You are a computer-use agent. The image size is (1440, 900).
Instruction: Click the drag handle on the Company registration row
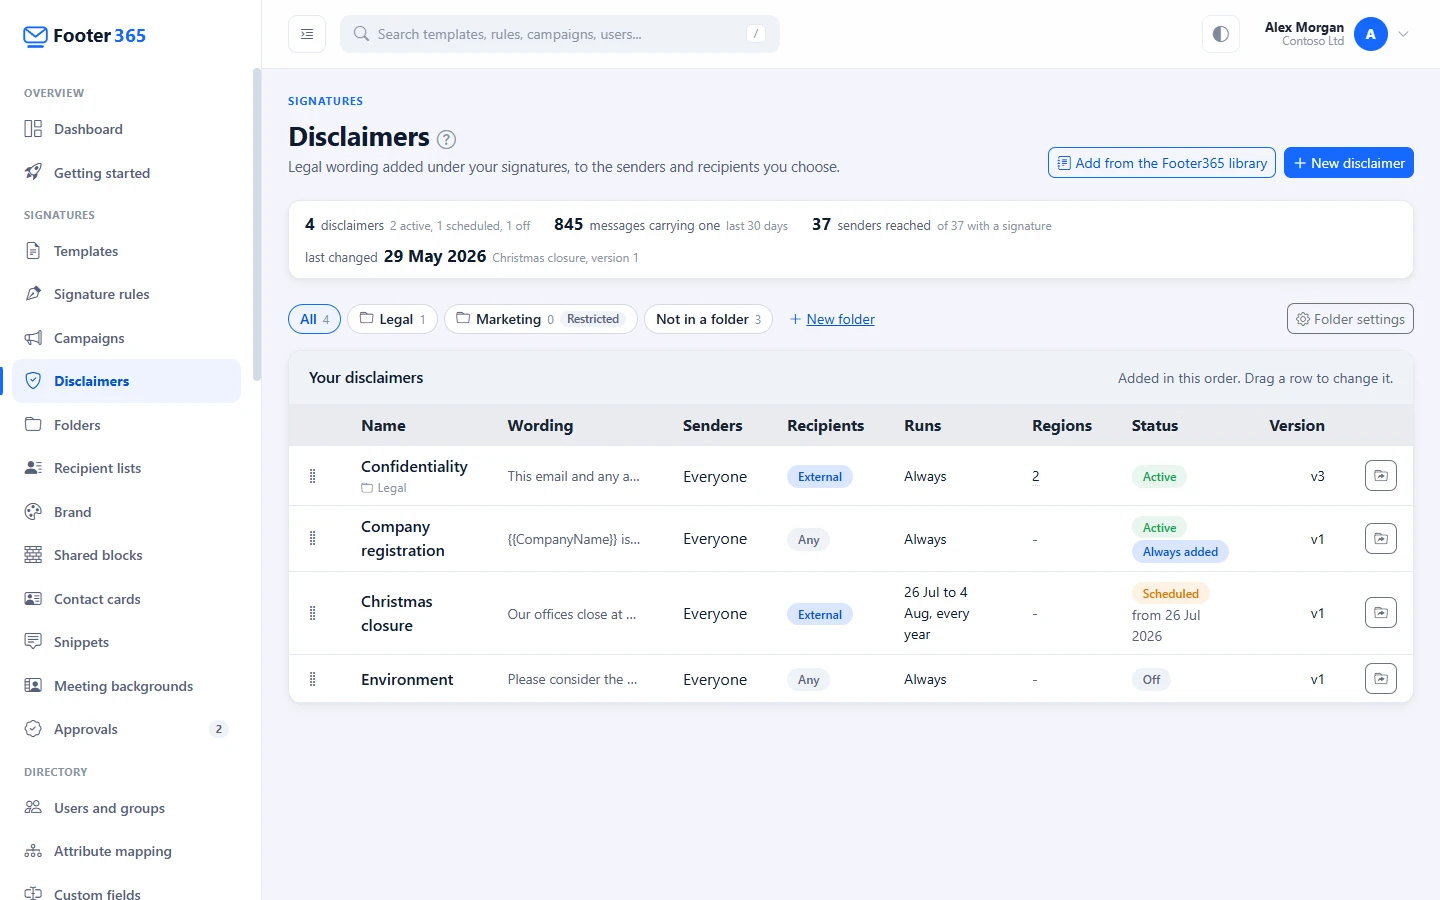313,539
